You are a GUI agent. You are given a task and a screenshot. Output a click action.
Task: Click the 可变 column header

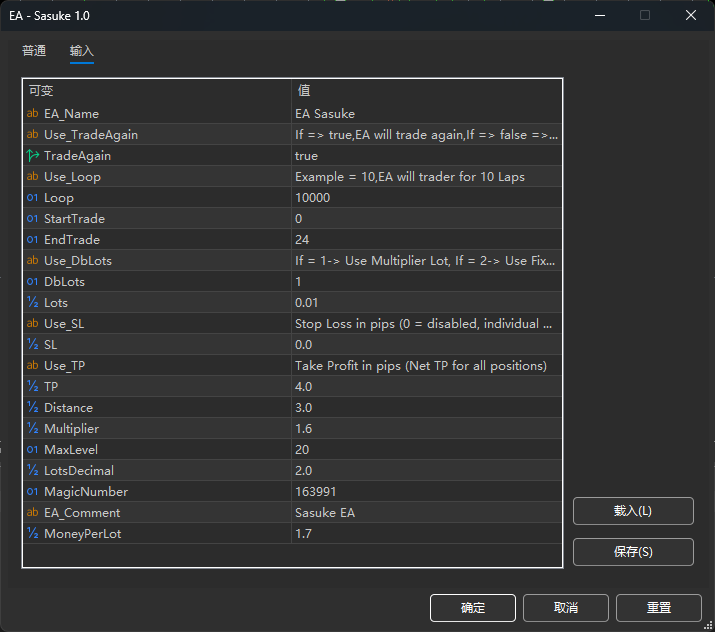tap(156, 91)
